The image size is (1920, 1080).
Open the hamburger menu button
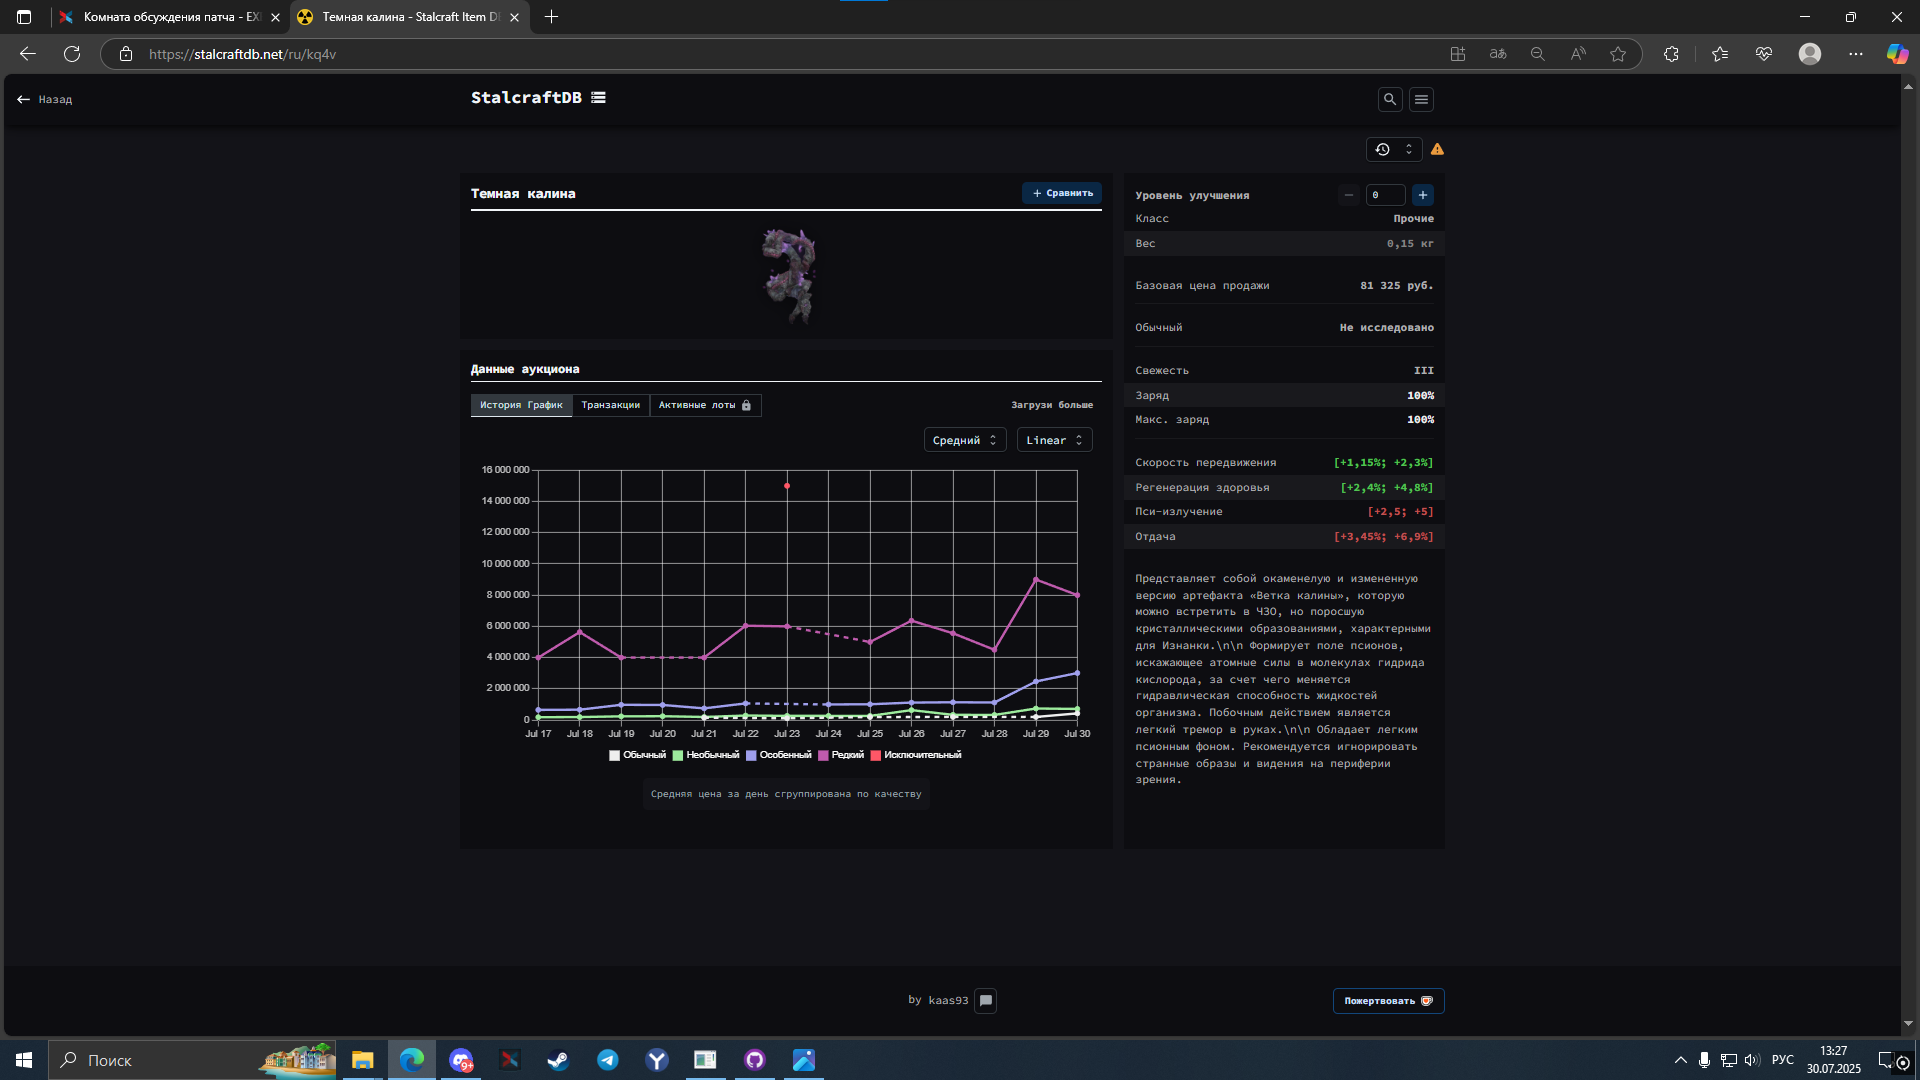(x=1421, y=99)
